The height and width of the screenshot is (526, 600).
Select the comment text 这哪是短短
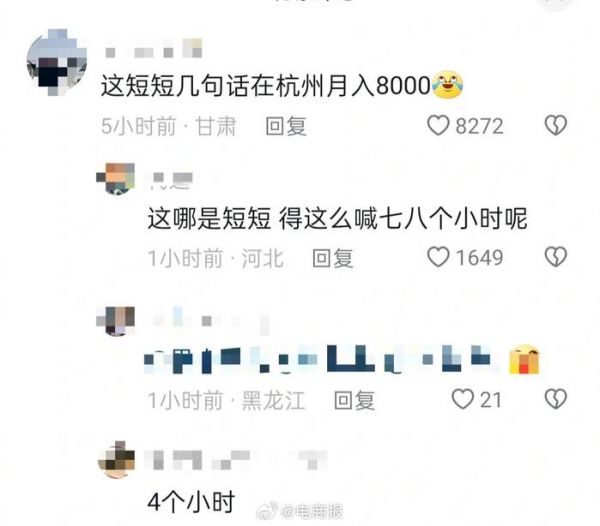[209, 219]
